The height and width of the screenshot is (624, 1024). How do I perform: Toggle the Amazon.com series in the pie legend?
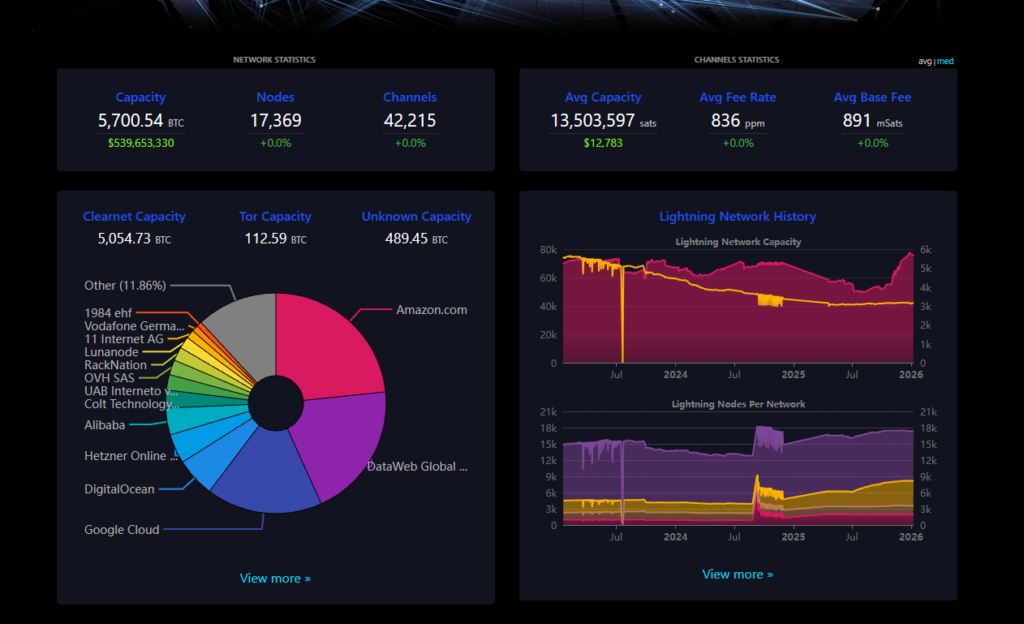430,310
